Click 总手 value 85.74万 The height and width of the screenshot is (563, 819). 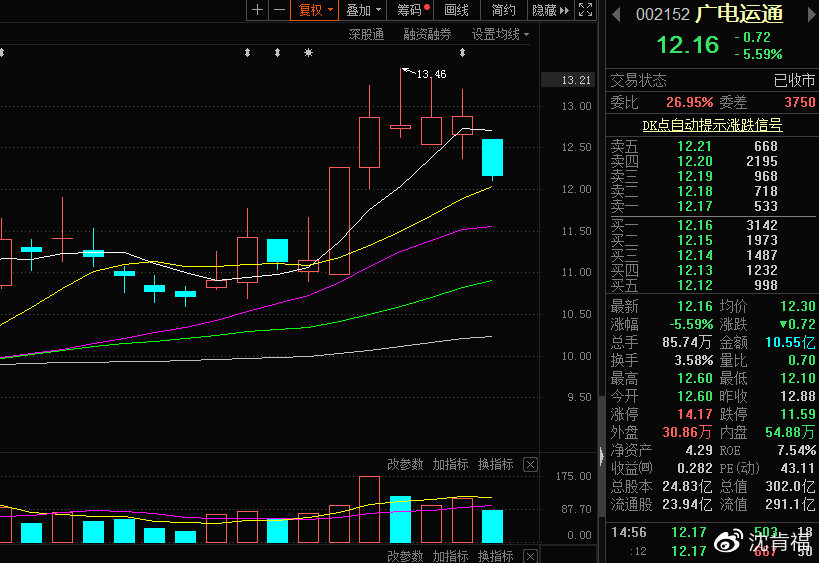tap(686, 343)
